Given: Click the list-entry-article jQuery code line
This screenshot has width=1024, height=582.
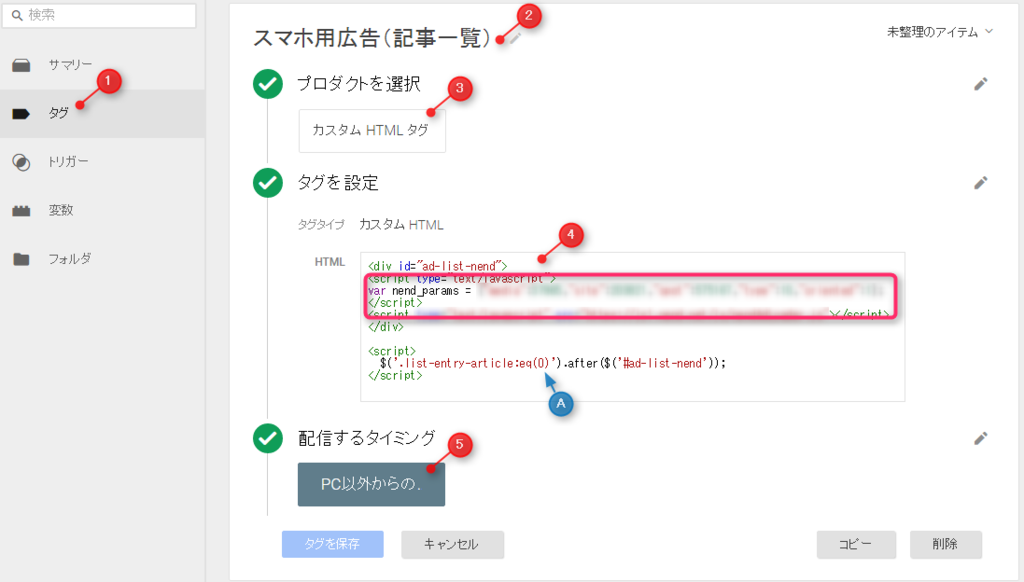Looking at the screenshot, I should coord(552,363).
